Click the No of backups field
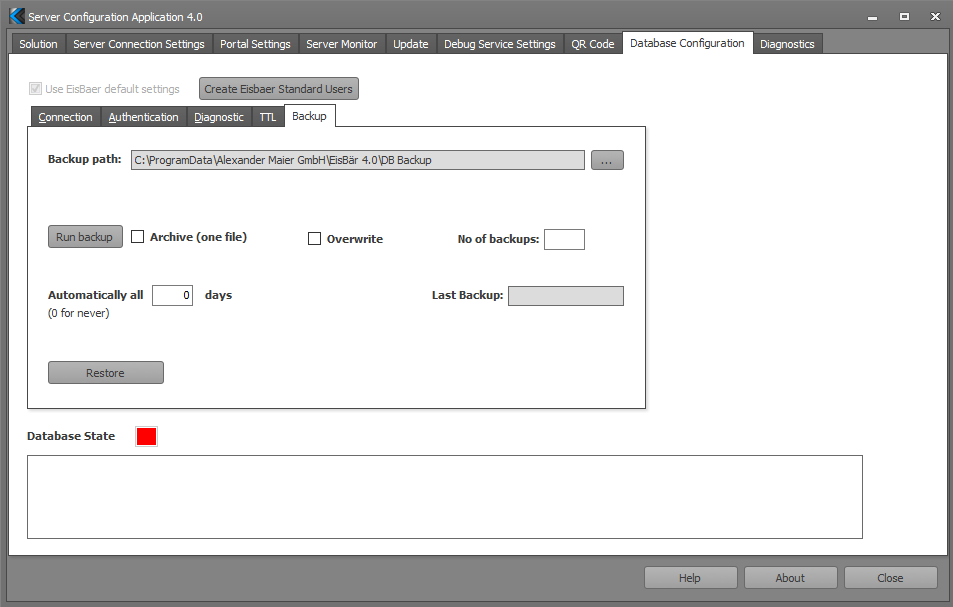This screenshot has height=607, width=953. tap(564, 239)
